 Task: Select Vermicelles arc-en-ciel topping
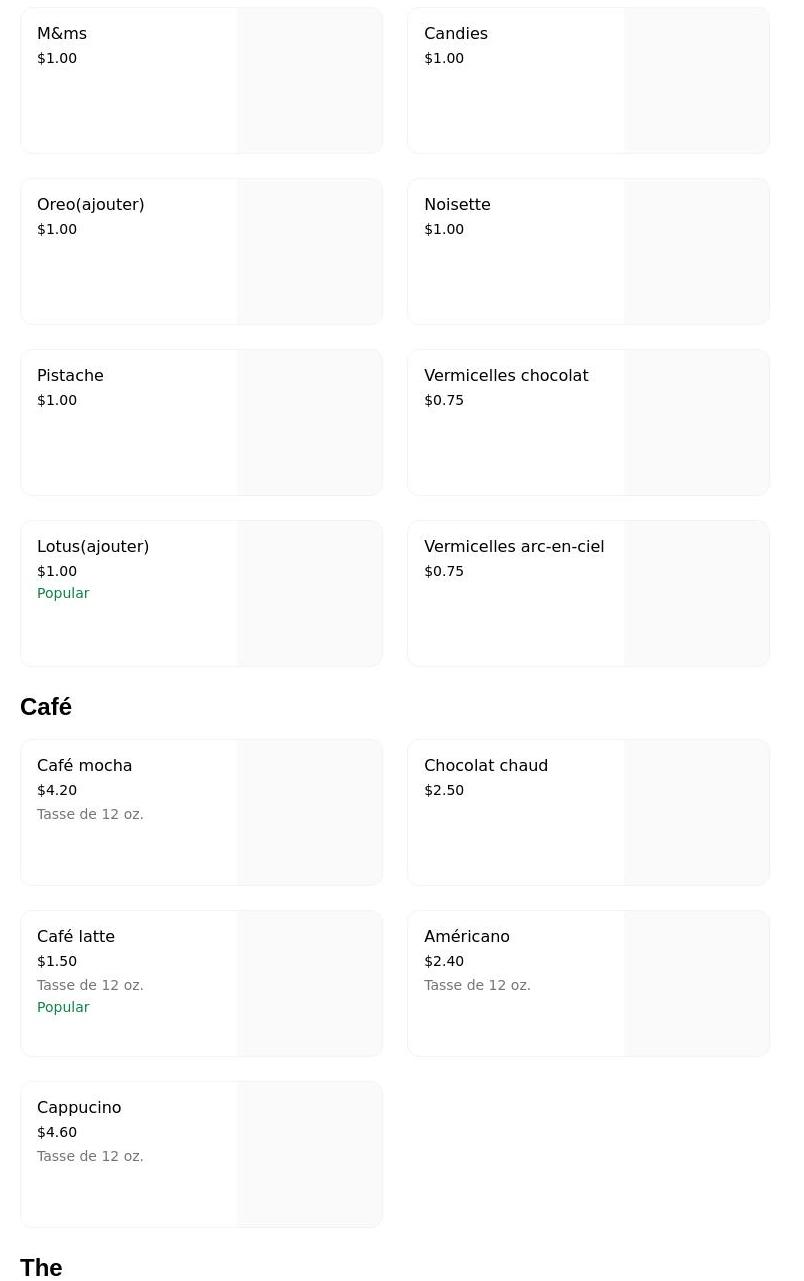(x=517, y=593)
